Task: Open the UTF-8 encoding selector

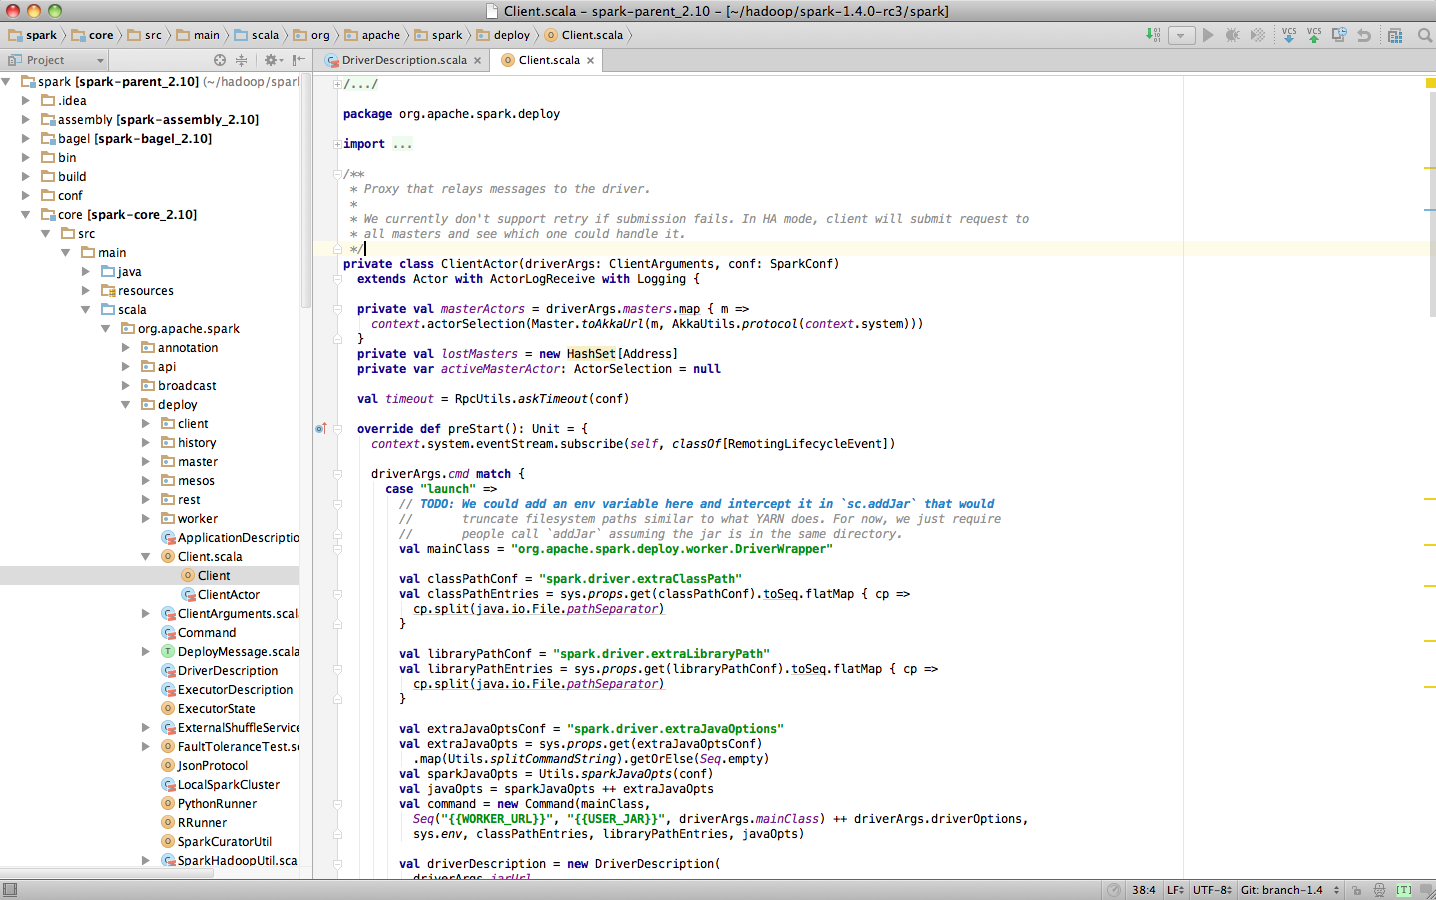Action: pyautogui.click(x=1213, y=890)
